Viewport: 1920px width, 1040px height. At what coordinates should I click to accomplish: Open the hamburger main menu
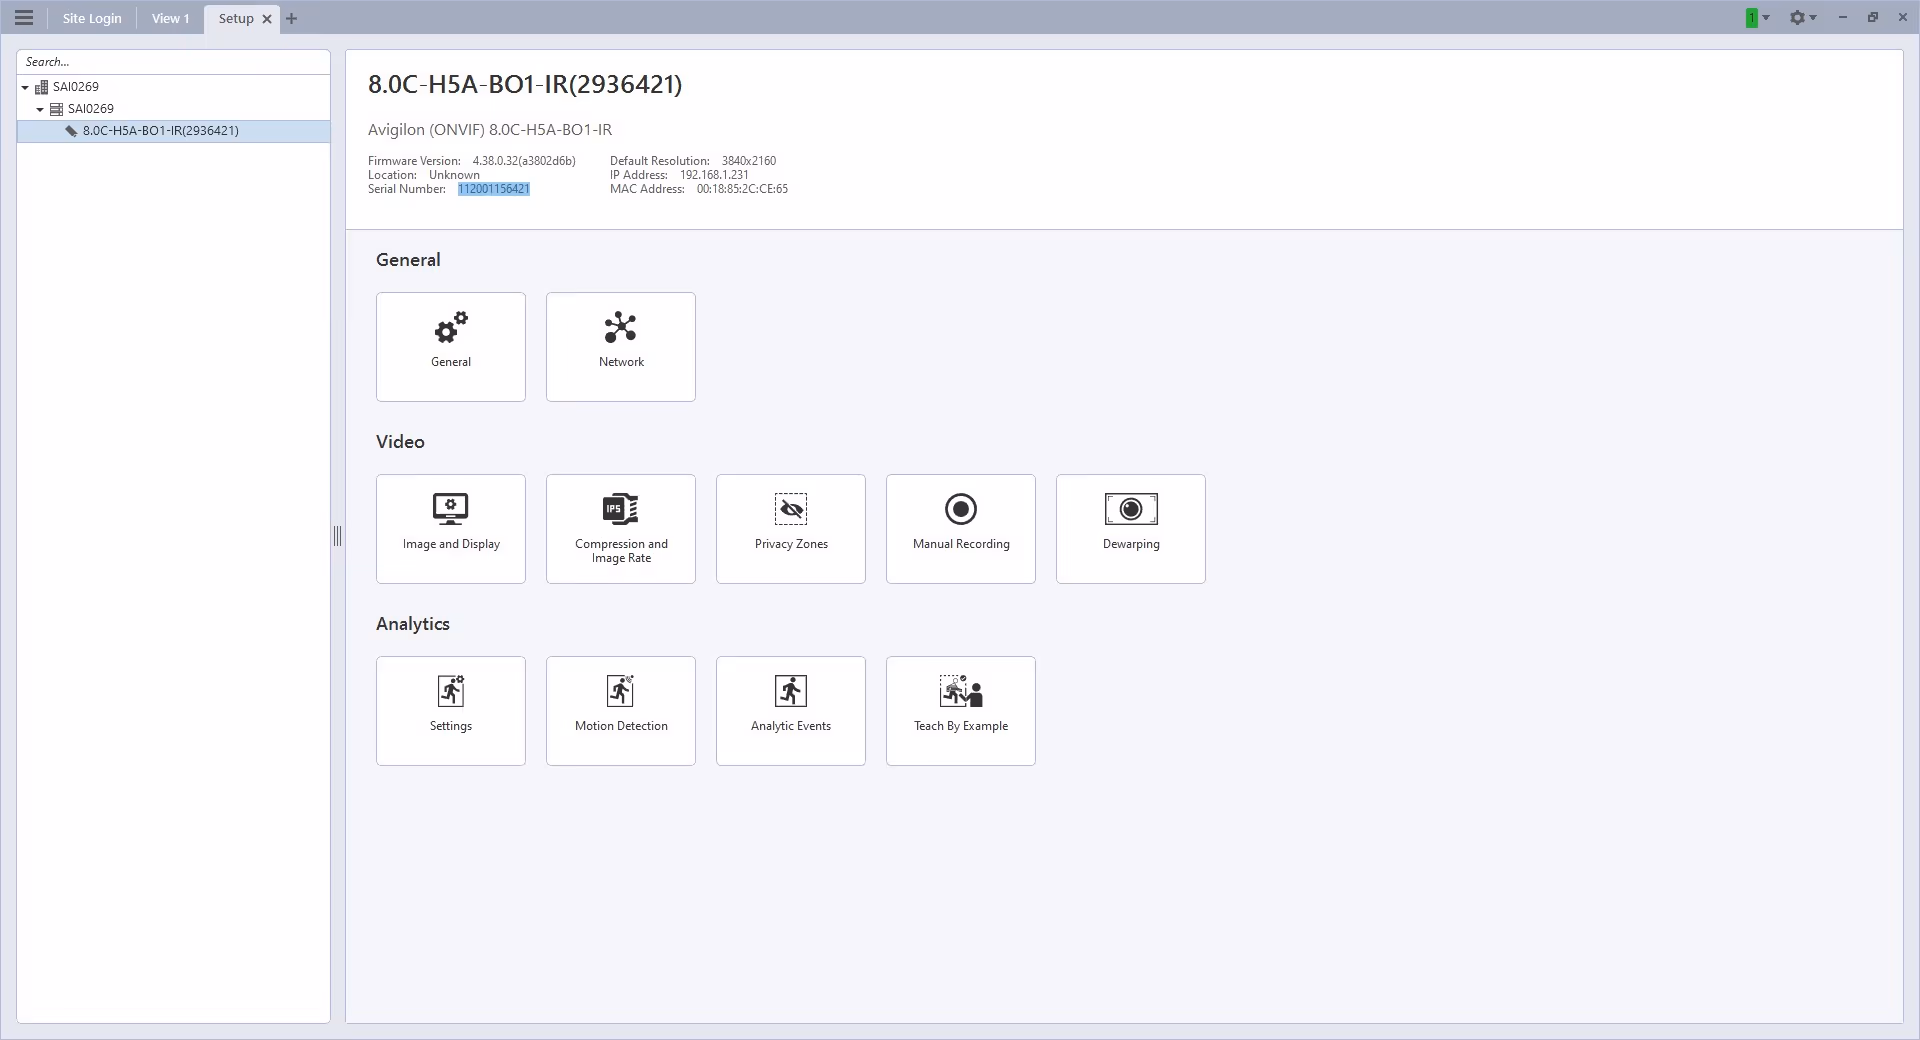[x=24, y=18]
